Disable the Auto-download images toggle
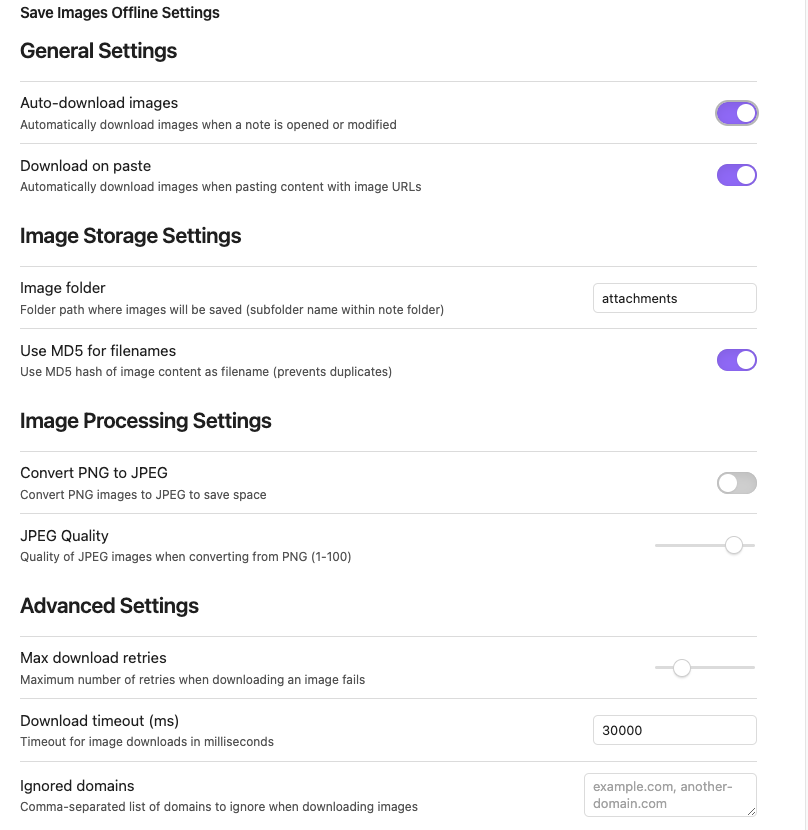Image resolution: width=808 pixels, height=830 pixels. pyautogui.click(x=737, y=113)
